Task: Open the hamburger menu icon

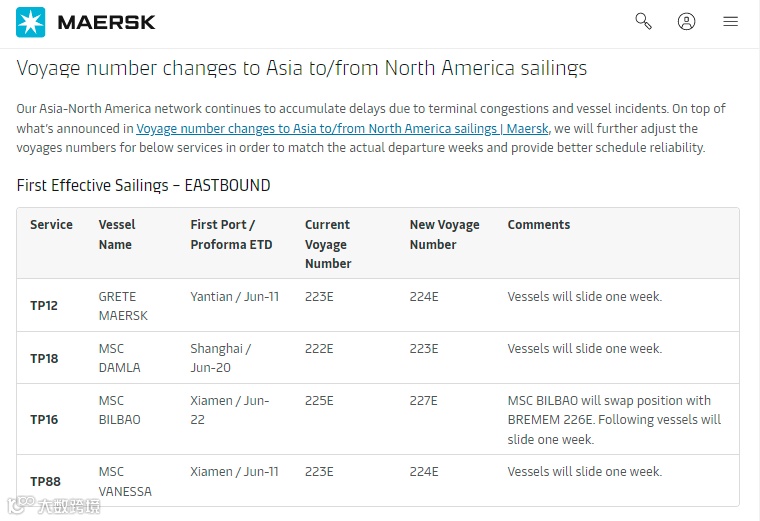Action: pos(731,21)
